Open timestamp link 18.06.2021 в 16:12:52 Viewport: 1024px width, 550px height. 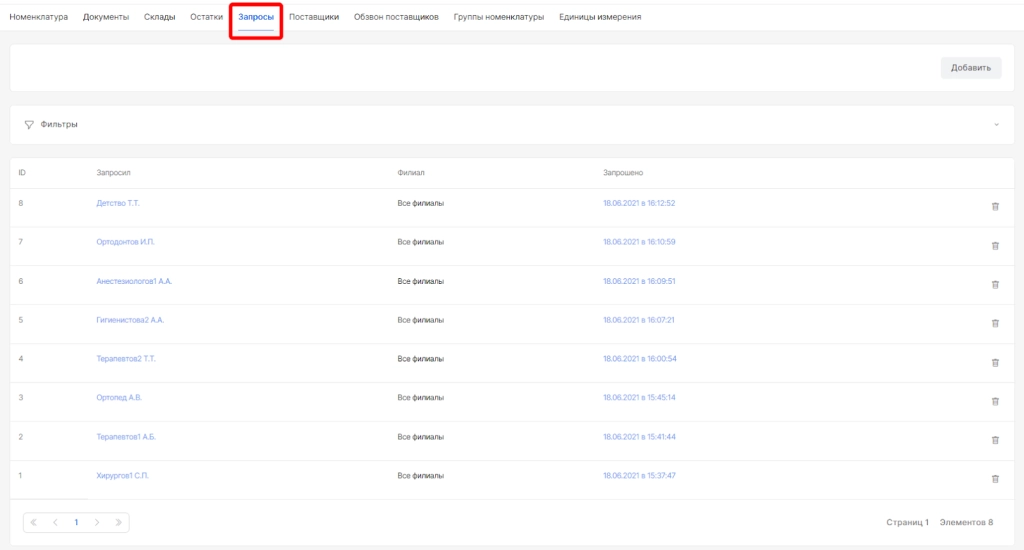click(x=639, y=203)
